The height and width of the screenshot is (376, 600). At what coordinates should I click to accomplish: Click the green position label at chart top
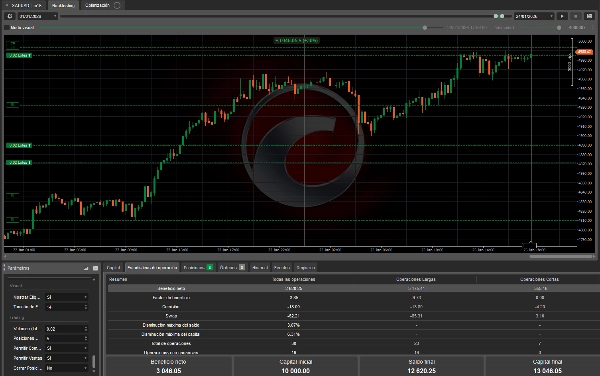pyautogui.click(x=297, y=40)
